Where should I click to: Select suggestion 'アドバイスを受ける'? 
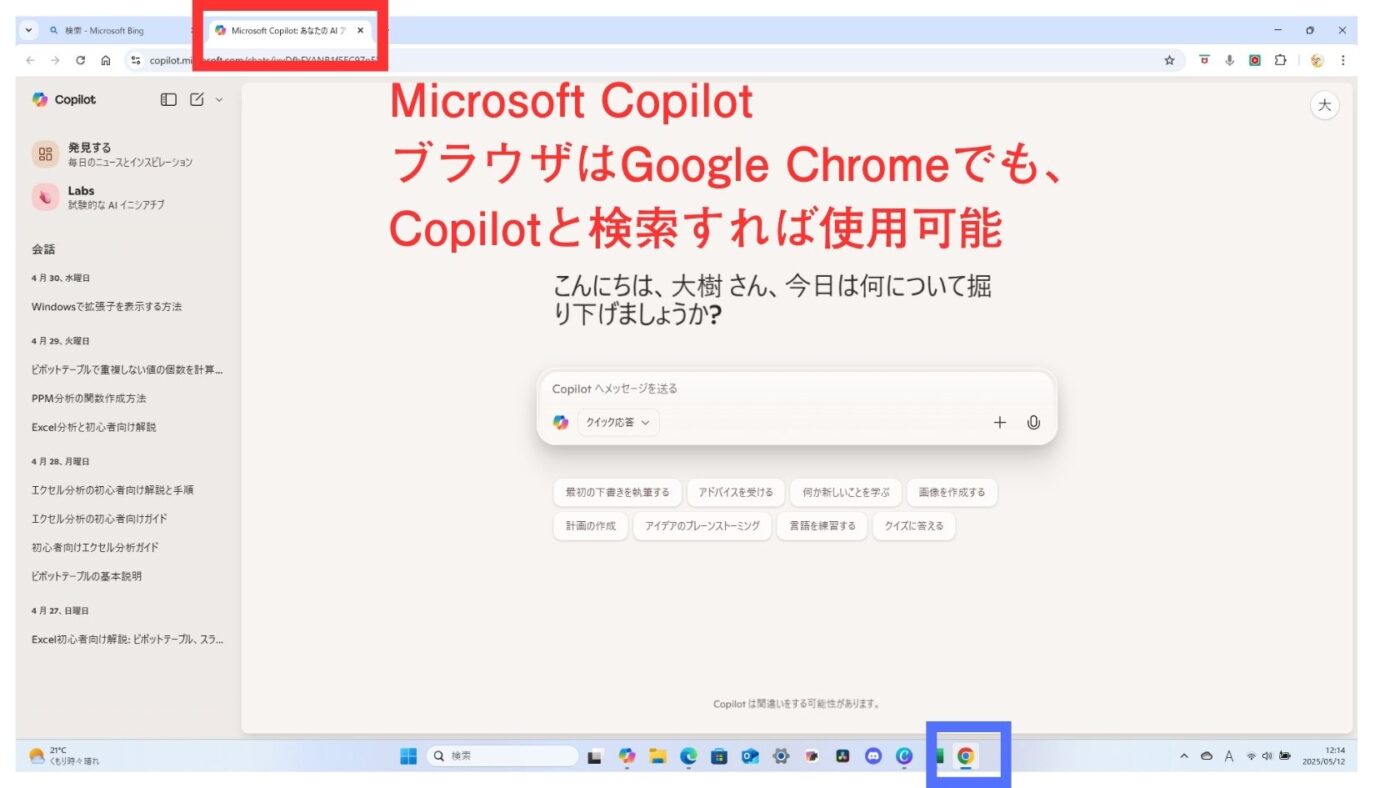pyautogui.click(x=736, y=493)
